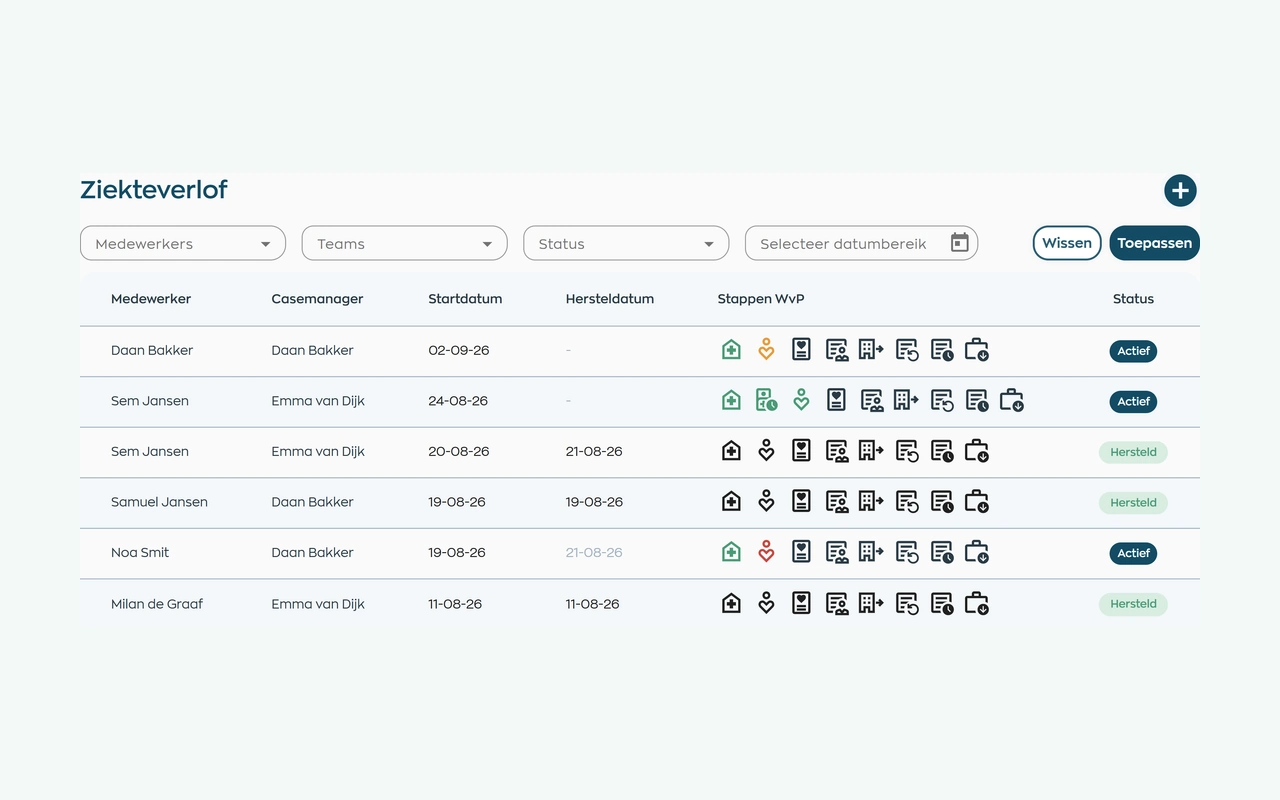Click green heart-person icon in the 24-08-26 row

[x=801, y=401]
